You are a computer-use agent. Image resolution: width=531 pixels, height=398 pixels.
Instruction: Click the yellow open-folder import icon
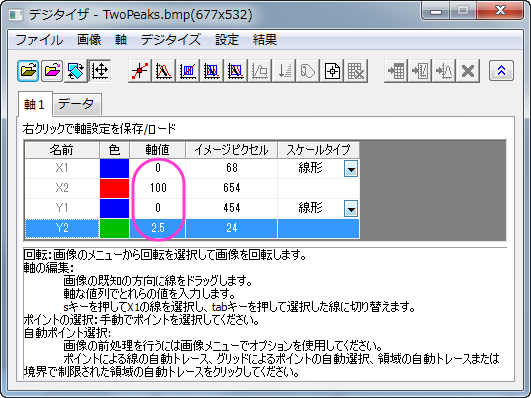pos(28,71)
